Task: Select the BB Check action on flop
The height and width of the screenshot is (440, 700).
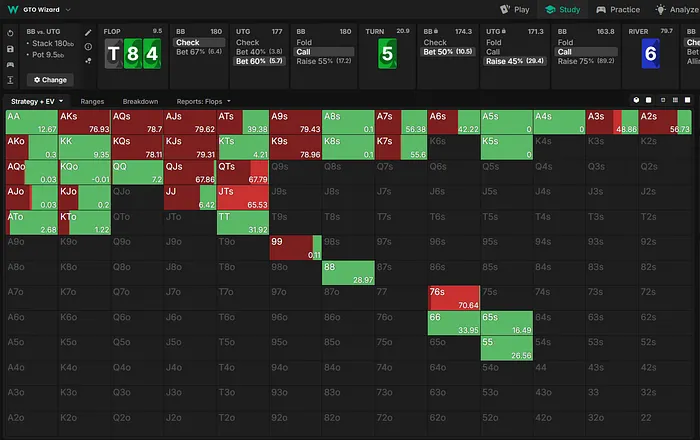Action: tap(188, 43)
